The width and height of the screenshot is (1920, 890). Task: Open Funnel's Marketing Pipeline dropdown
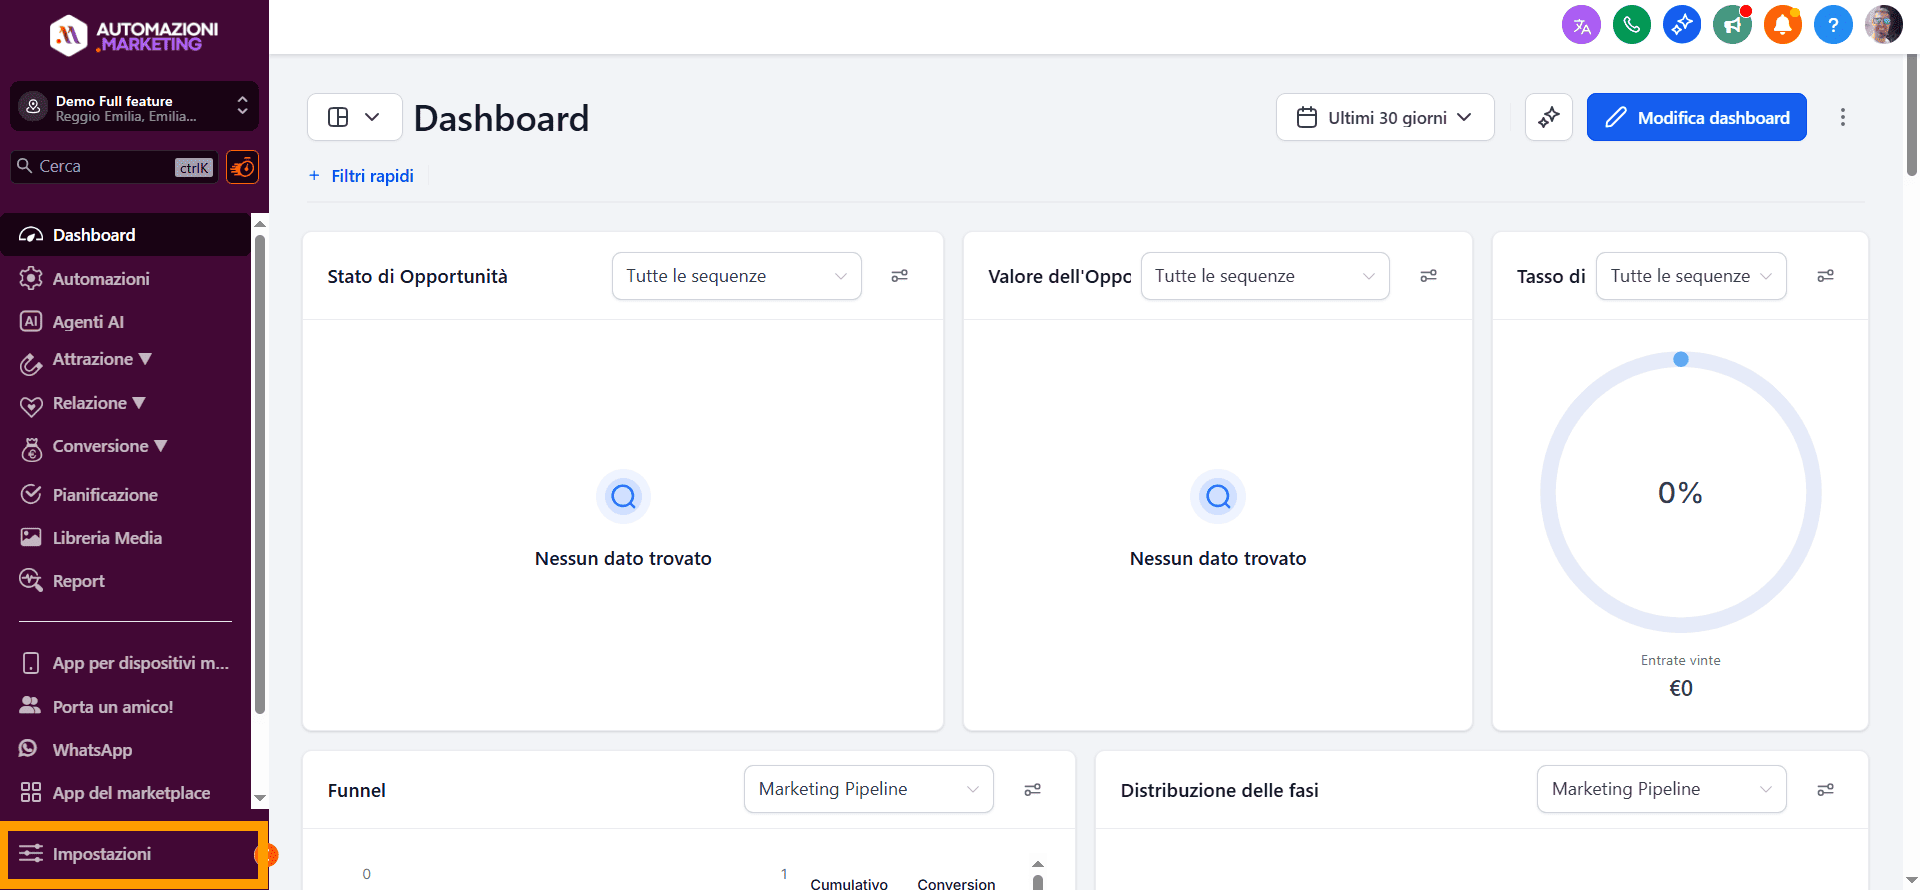[868, 789]
